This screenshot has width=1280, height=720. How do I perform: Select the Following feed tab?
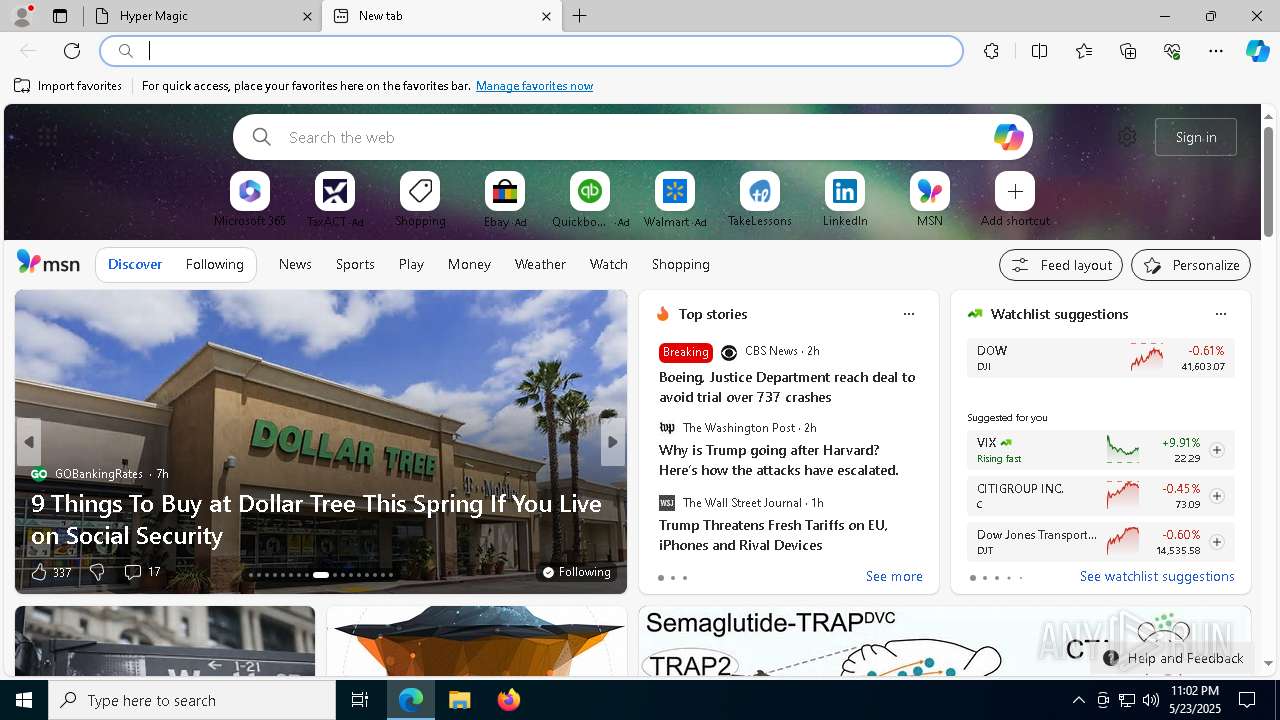214,264
